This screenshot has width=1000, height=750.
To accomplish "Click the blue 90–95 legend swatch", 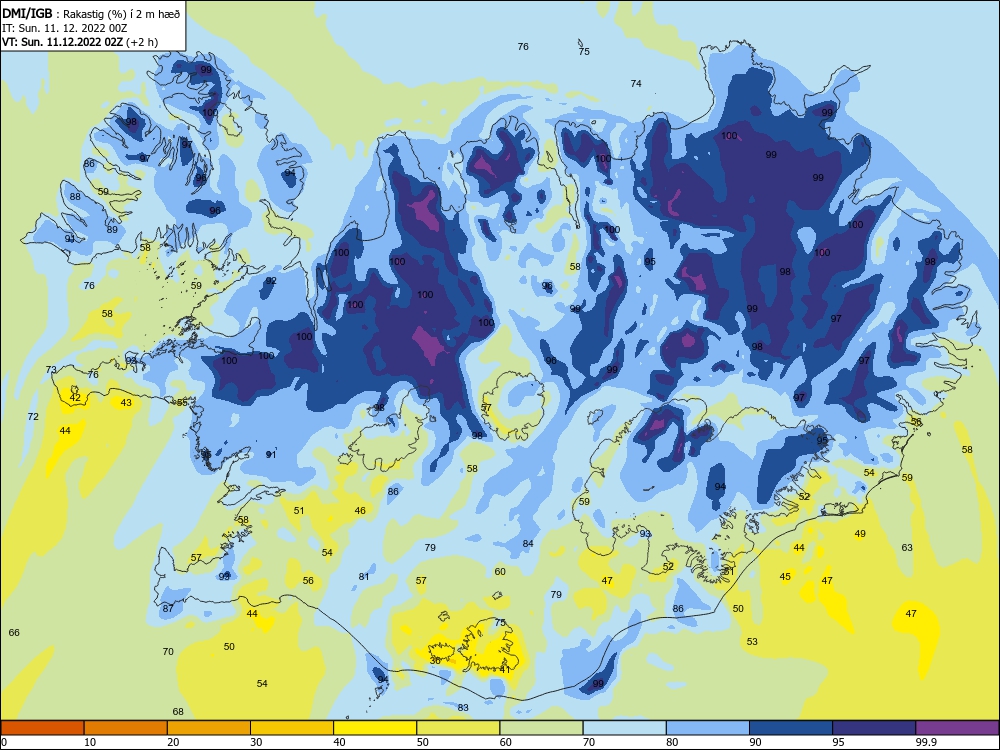I will tap(791, 728).
